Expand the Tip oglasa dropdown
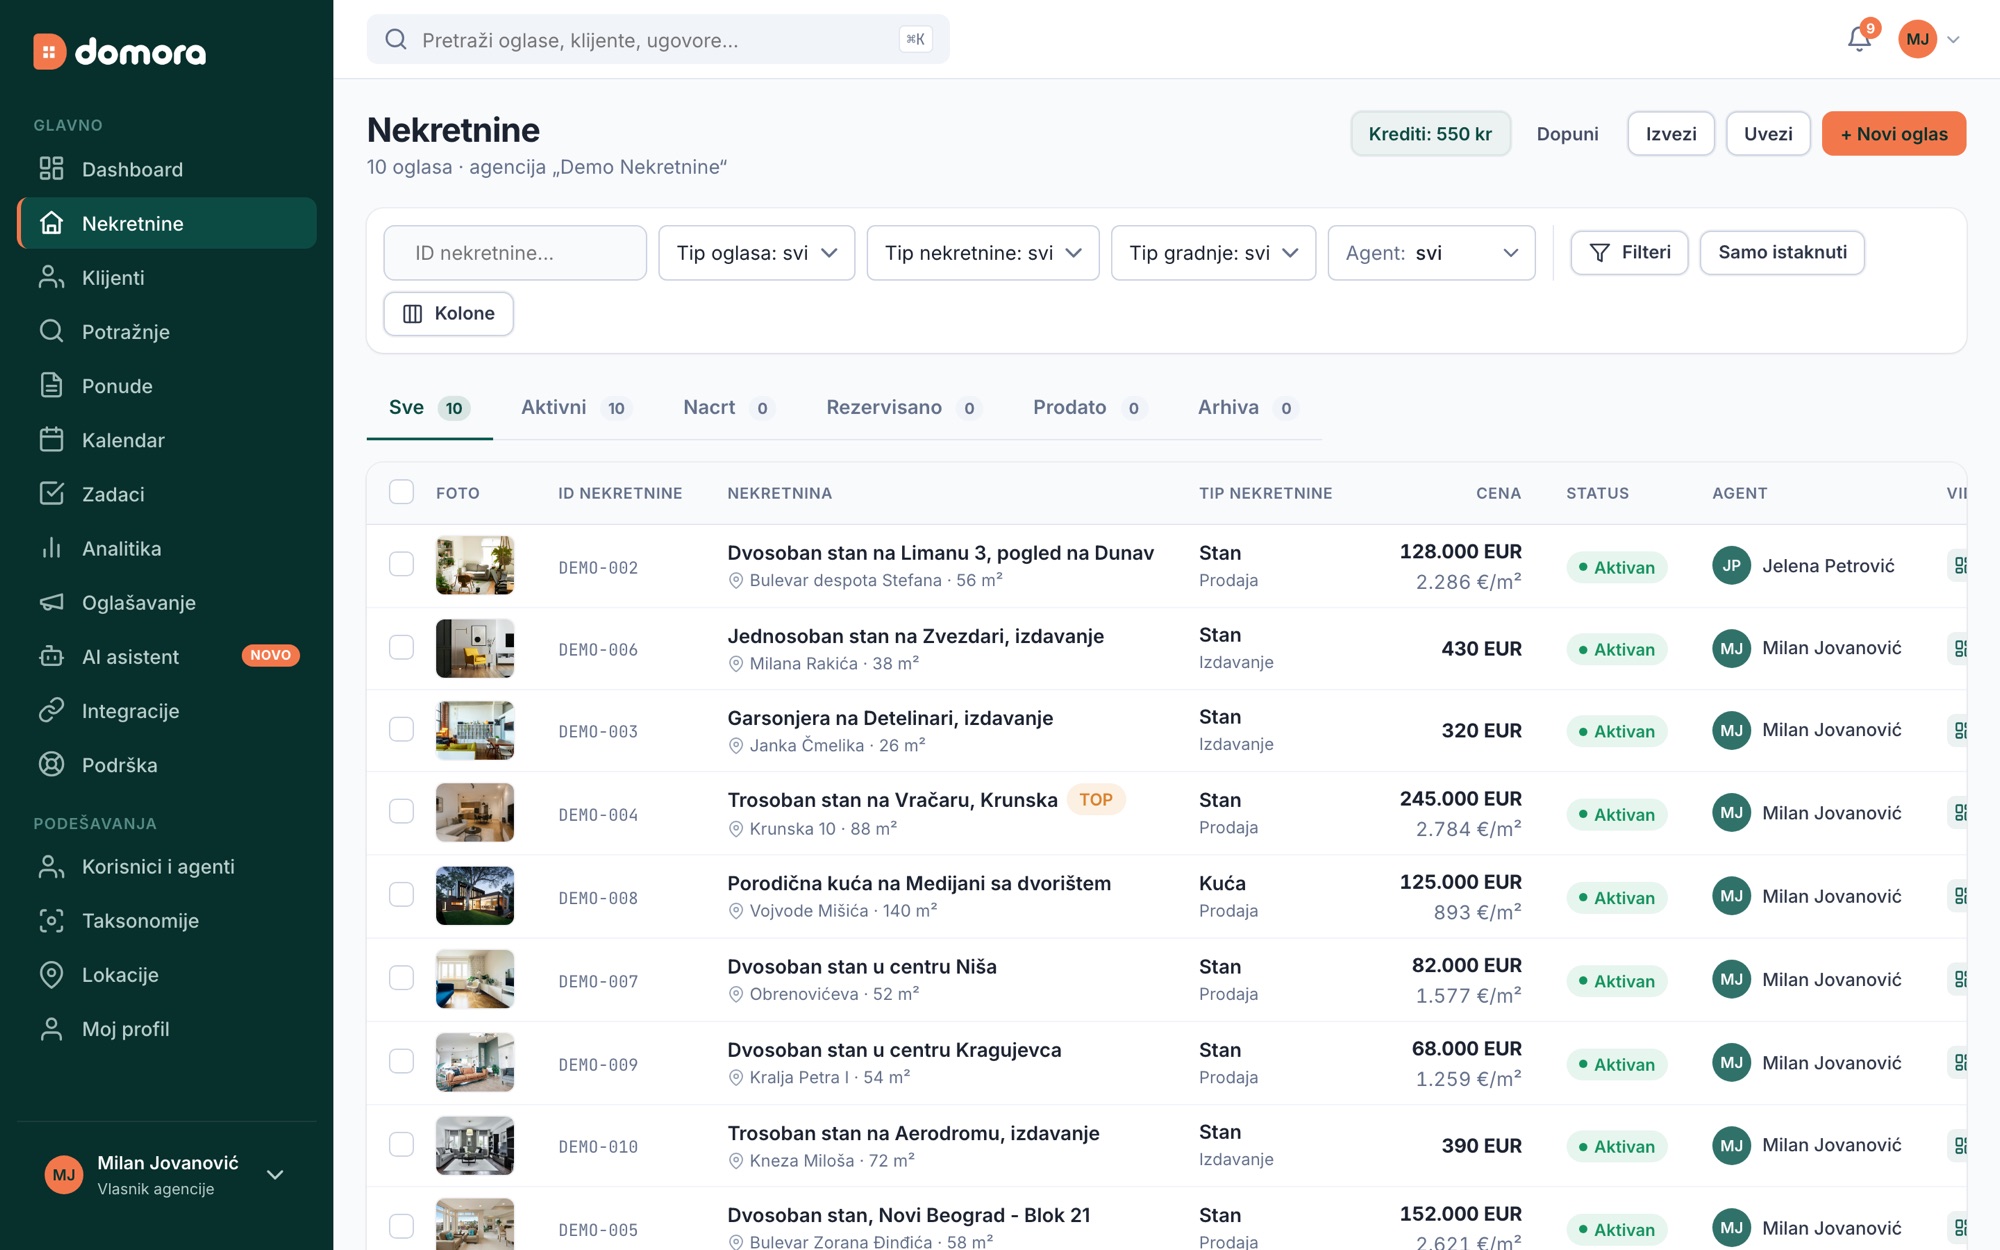 (757, 253)
